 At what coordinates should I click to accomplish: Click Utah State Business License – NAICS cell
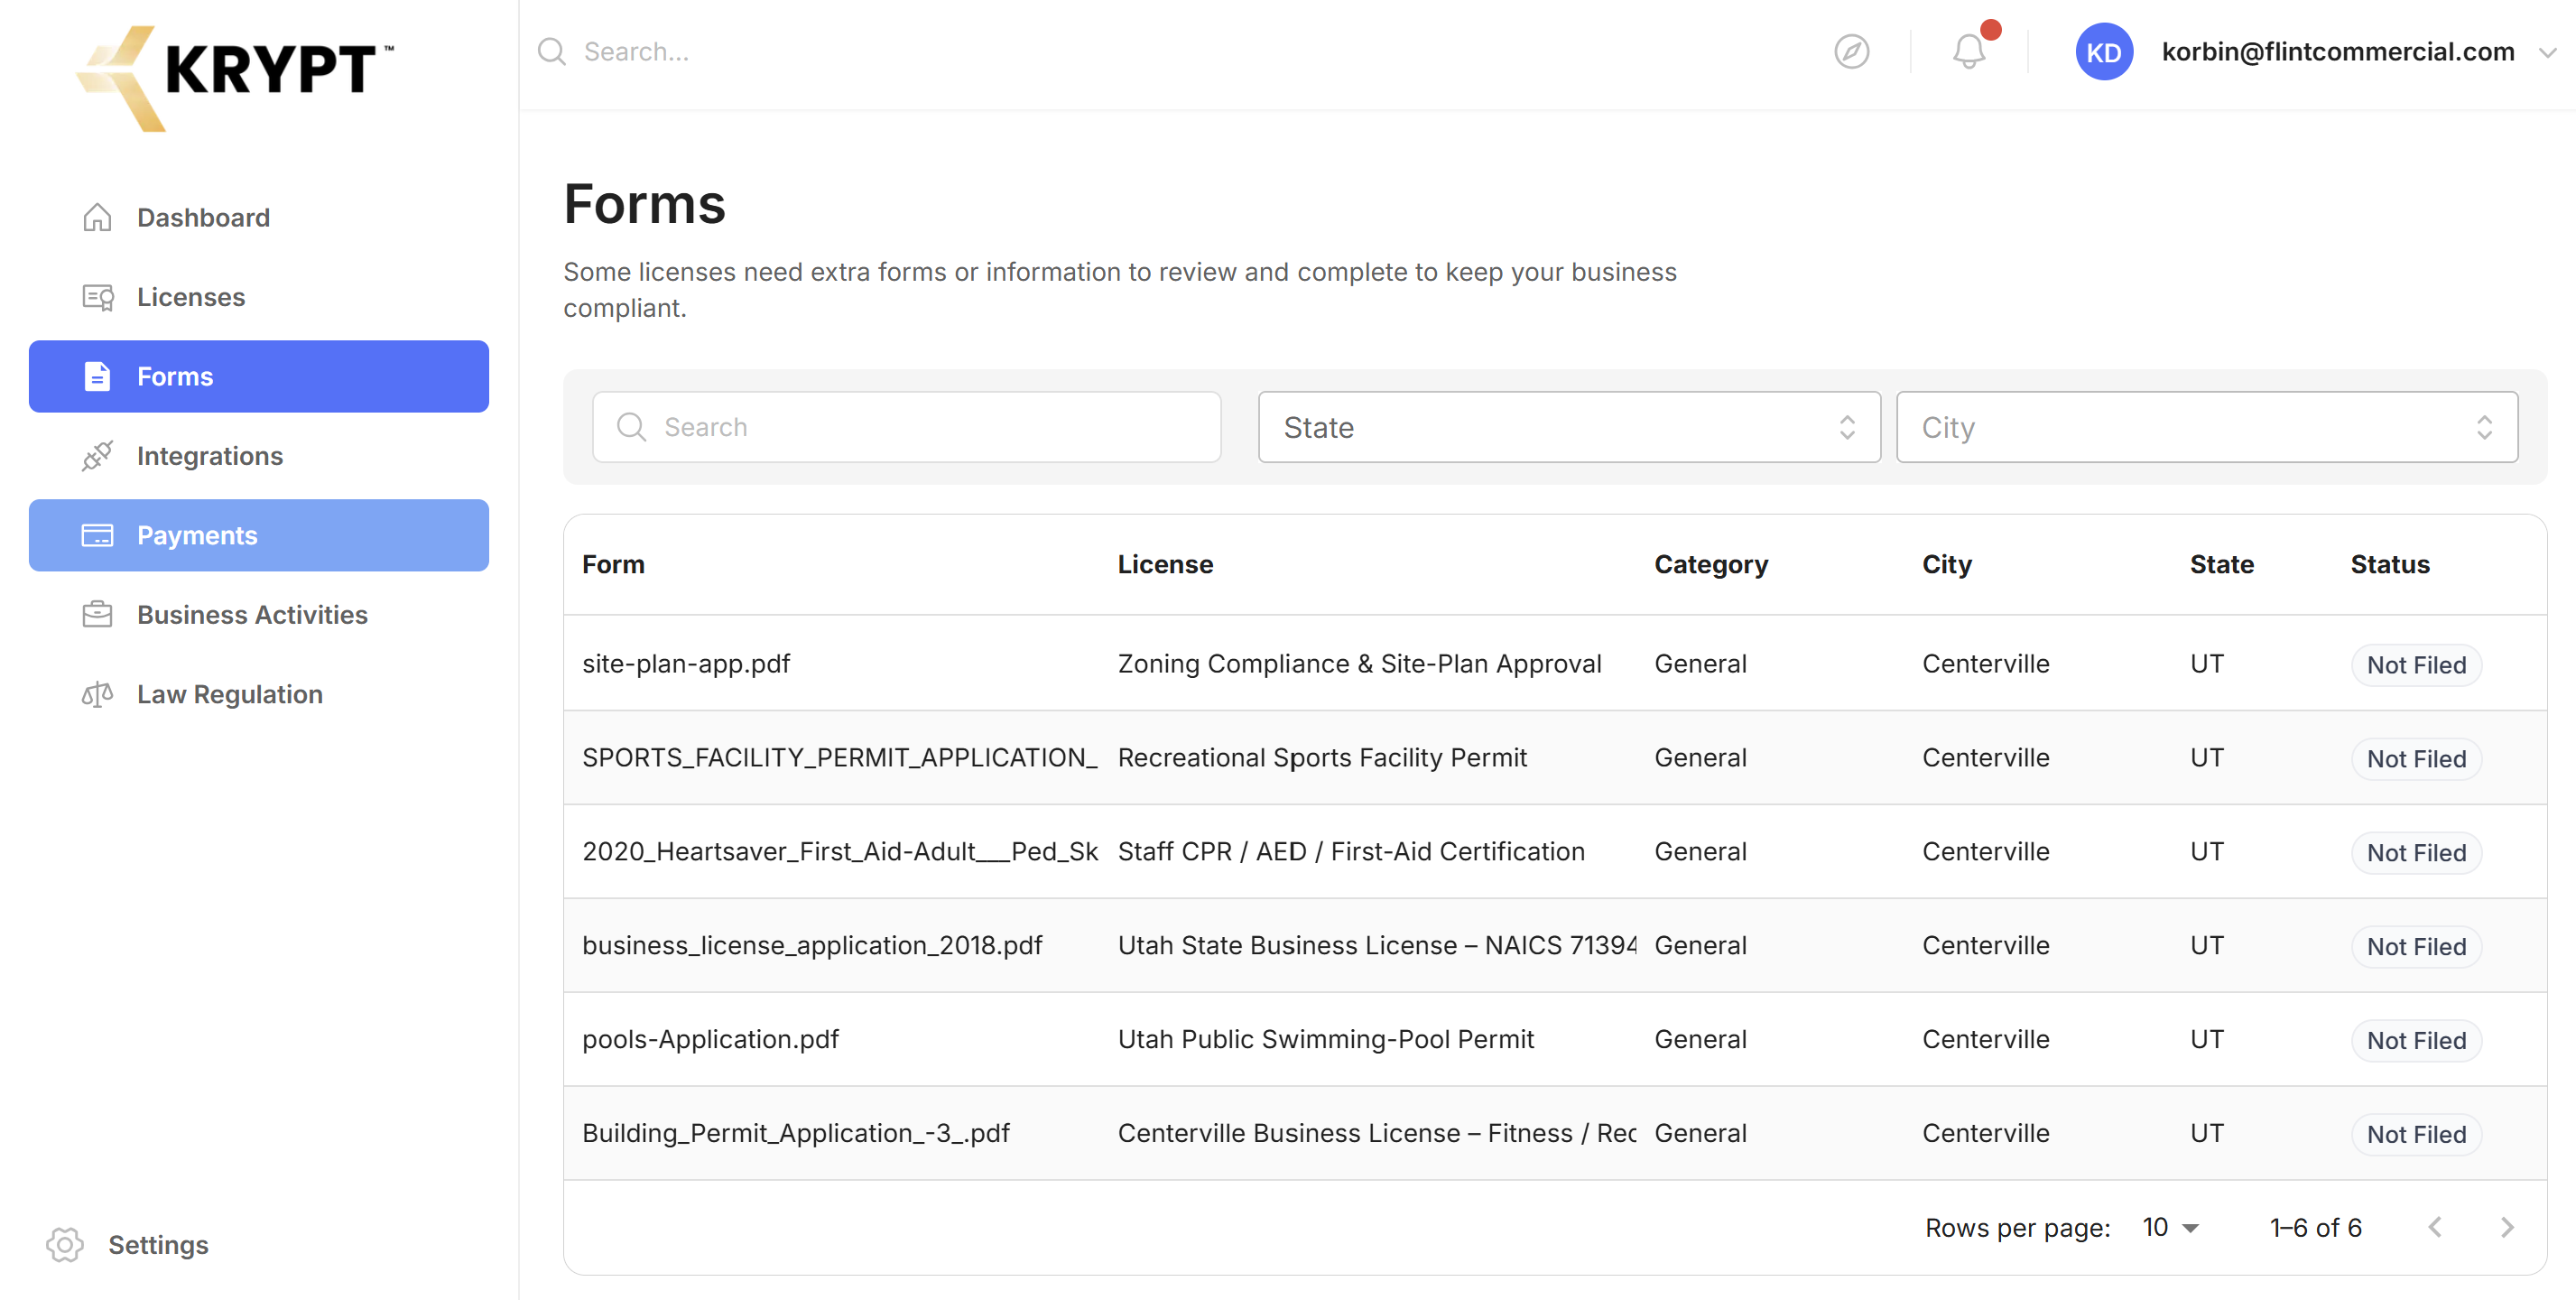coord(1377,945)
